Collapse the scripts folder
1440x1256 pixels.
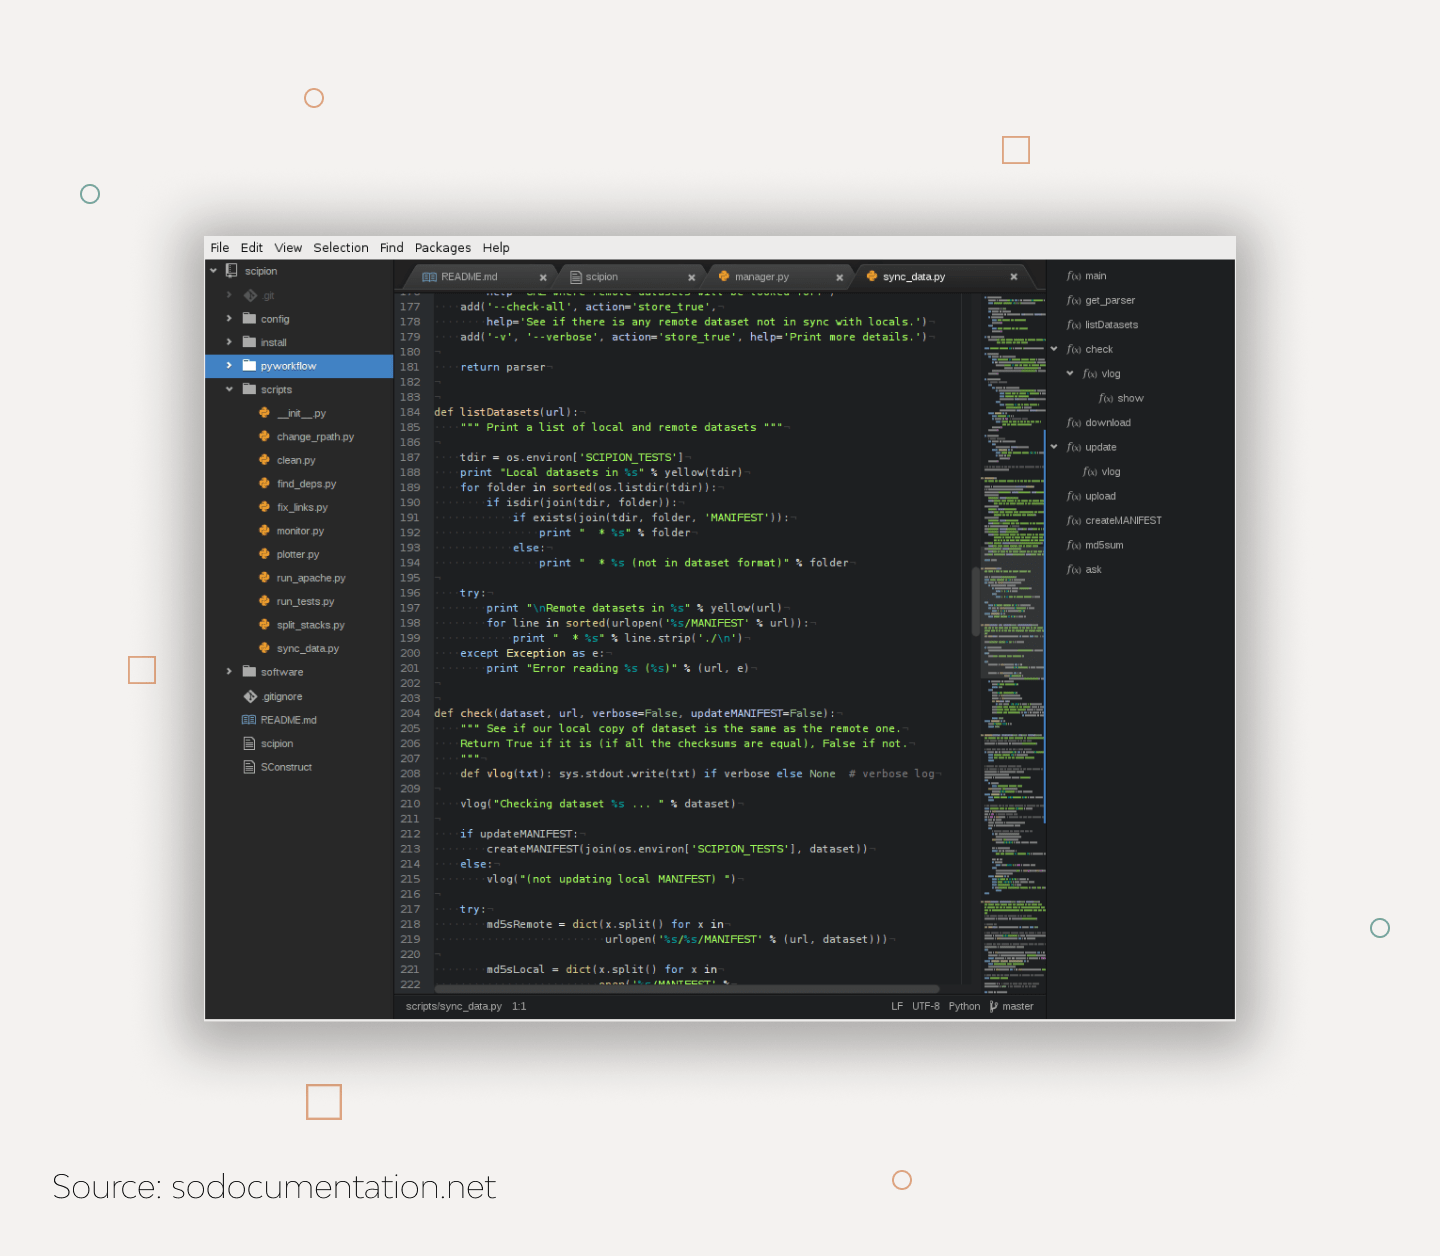(229, 389)
